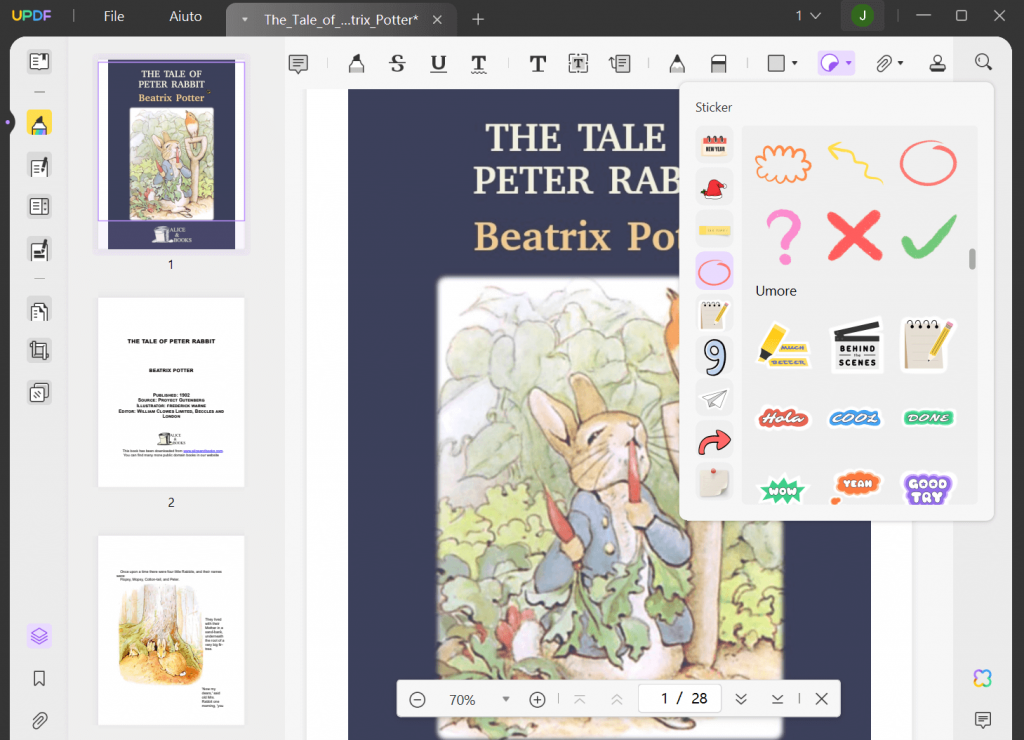Expand the shapes tool dropdown

click(795, 63)
